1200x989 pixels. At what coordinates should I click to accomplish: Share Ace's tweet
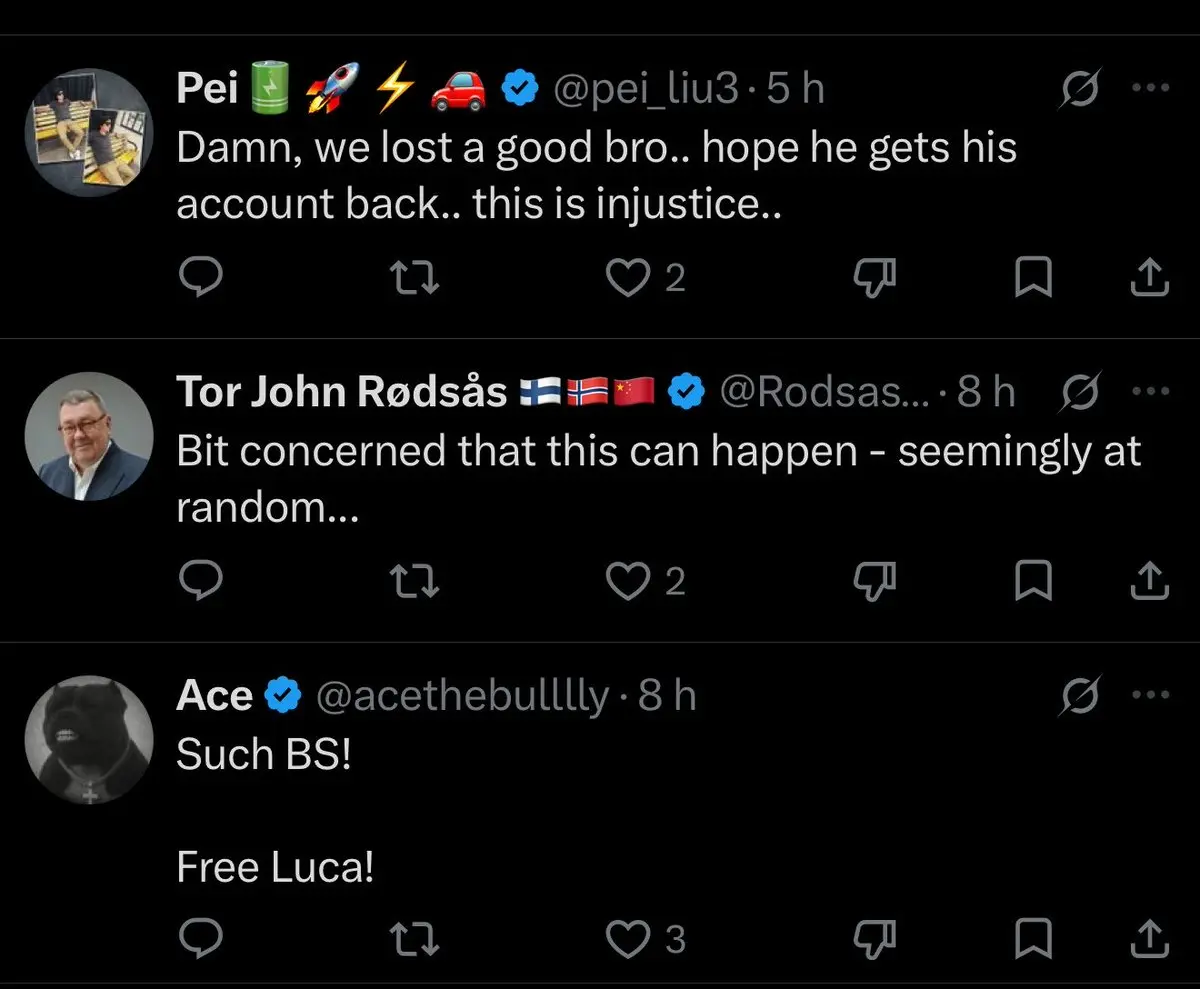click(x=1149, y=938)
